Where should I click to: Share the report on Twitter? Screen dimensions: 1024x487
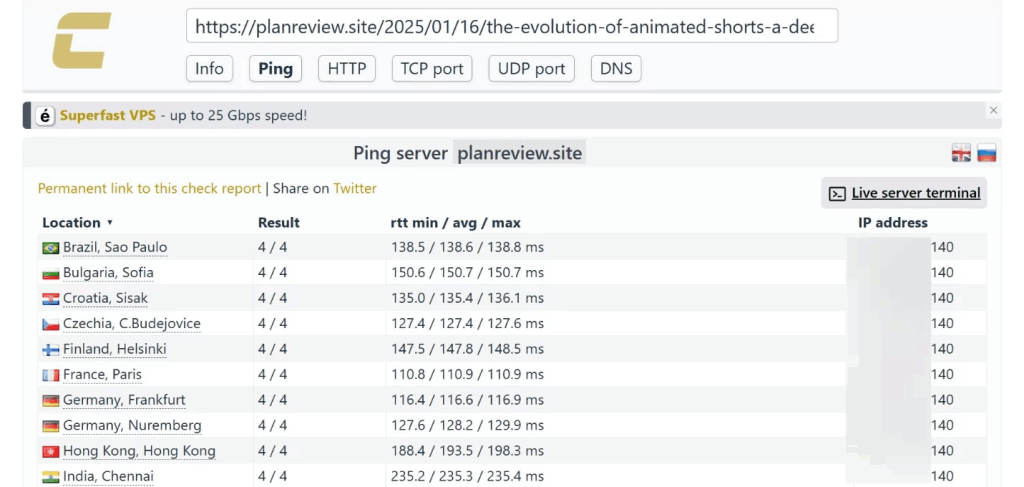point(355,188)
